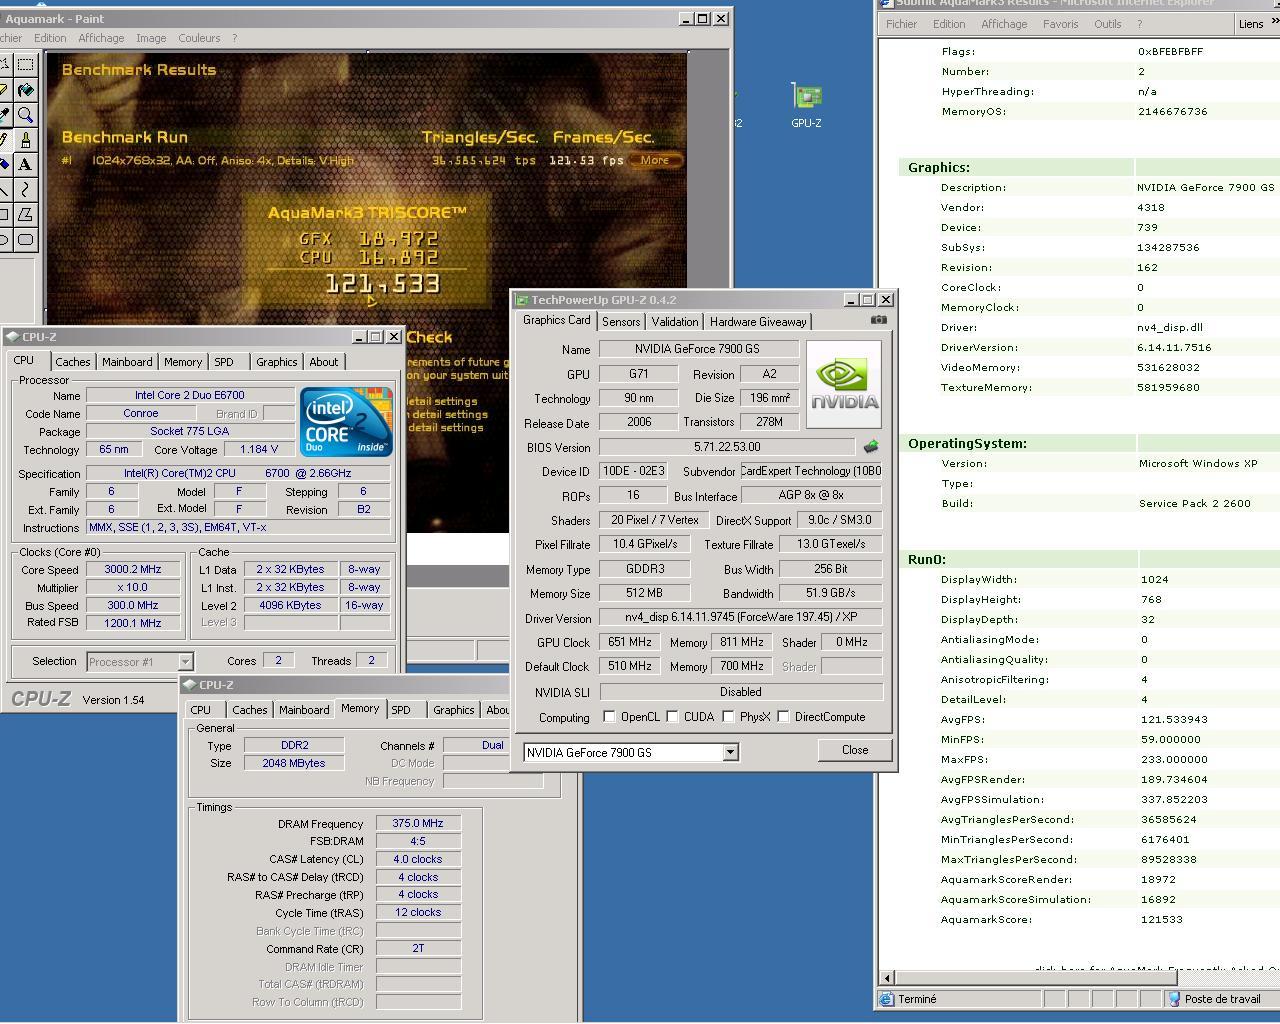
Task: Open the Processor #1 selection dropdown
Action: pyautogui.click(x=185, y=661)
